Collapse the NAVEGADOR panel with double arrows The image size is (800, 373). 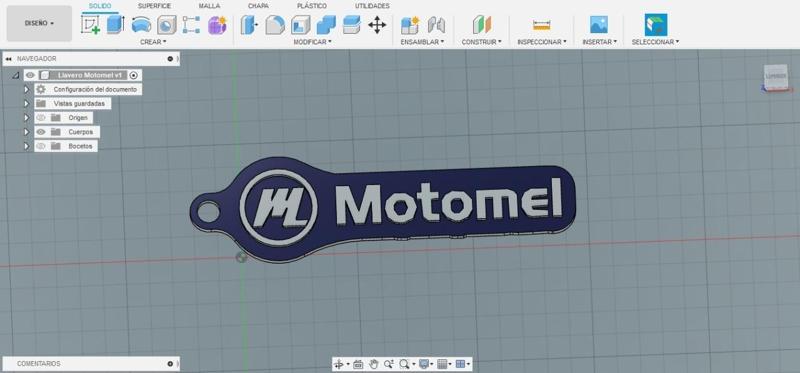[8, 59]
